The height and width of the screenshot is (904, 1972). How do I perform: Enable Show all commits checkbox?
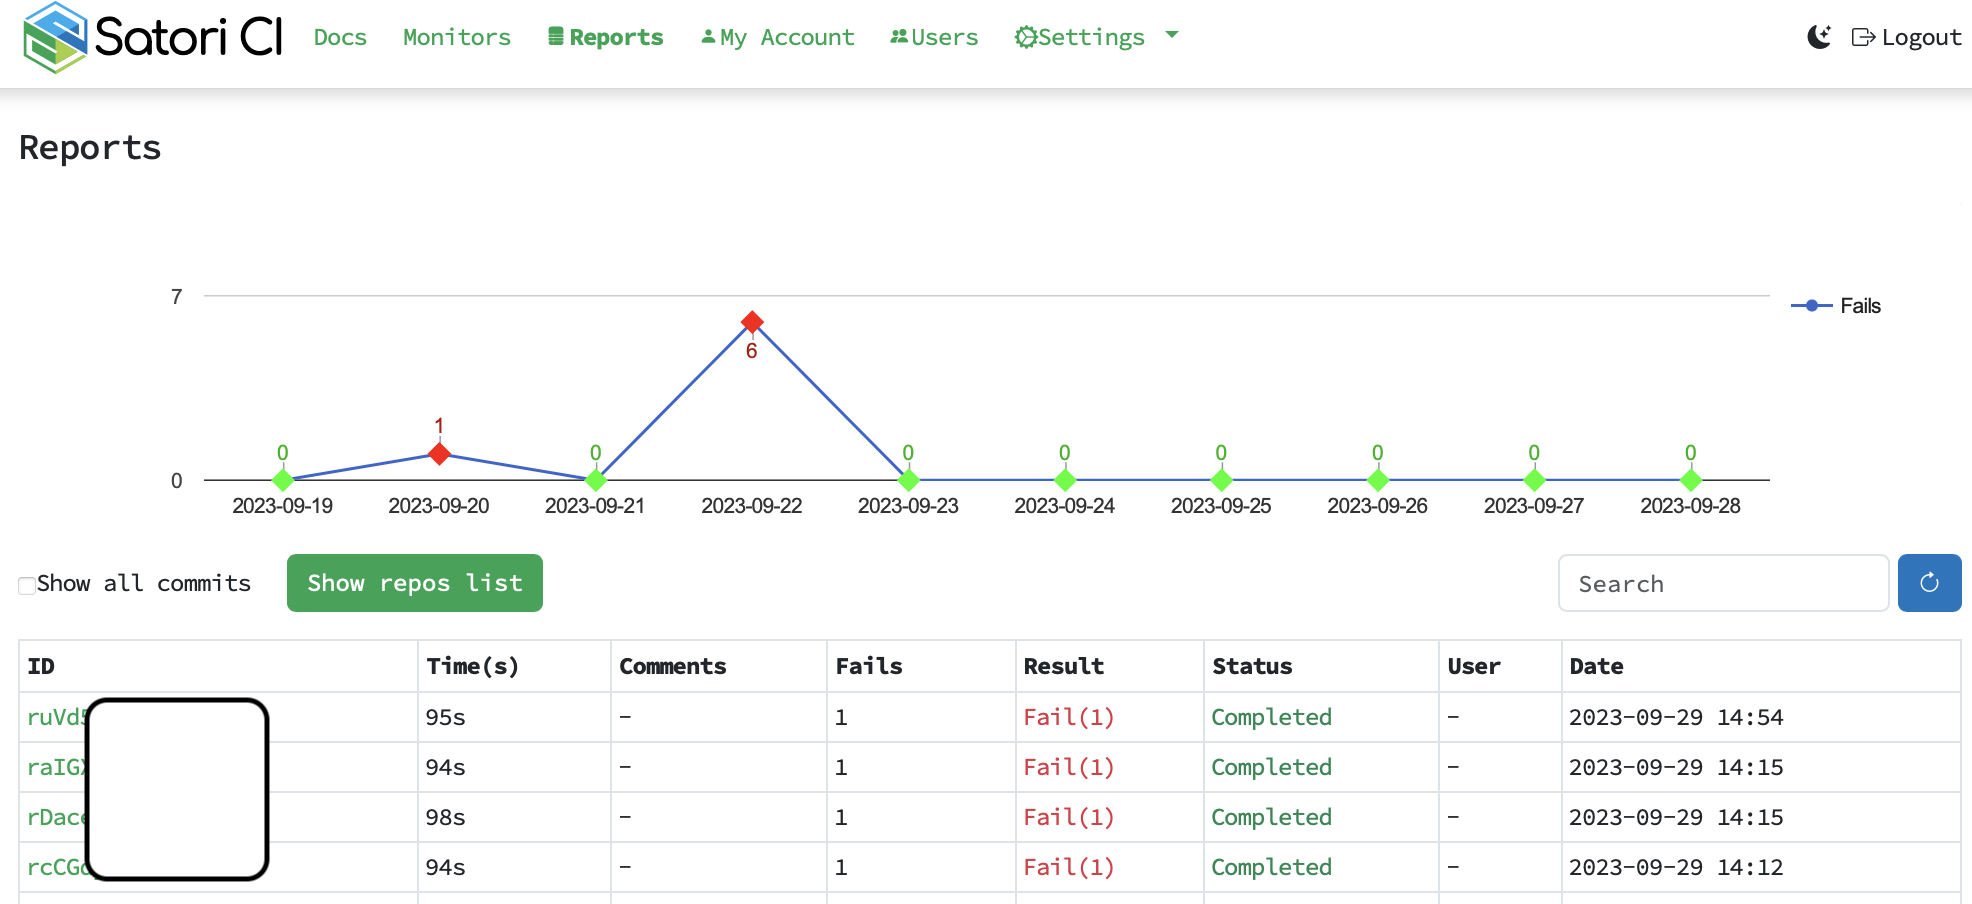[x=27, y=585]
